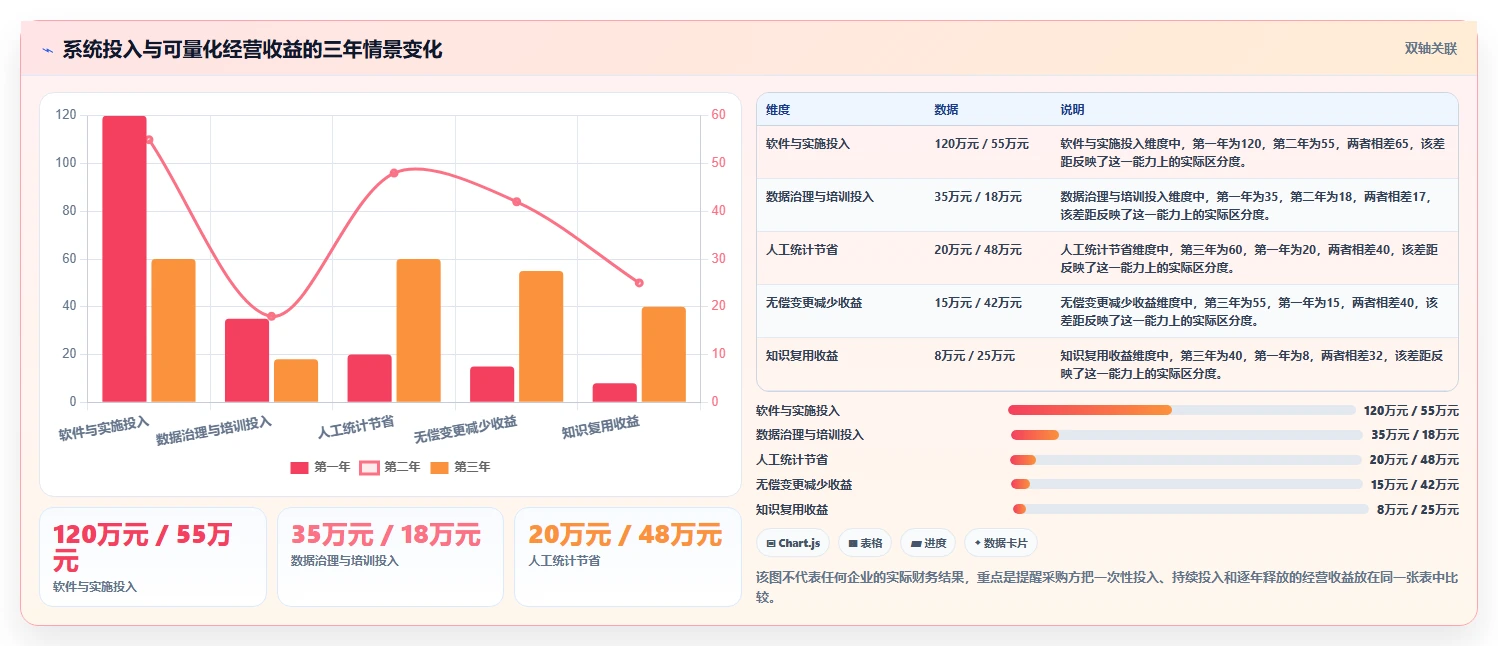Open the 120万元 / 55万元 data card
This screenshot has height=646, width=1498.
pos(153,557)
